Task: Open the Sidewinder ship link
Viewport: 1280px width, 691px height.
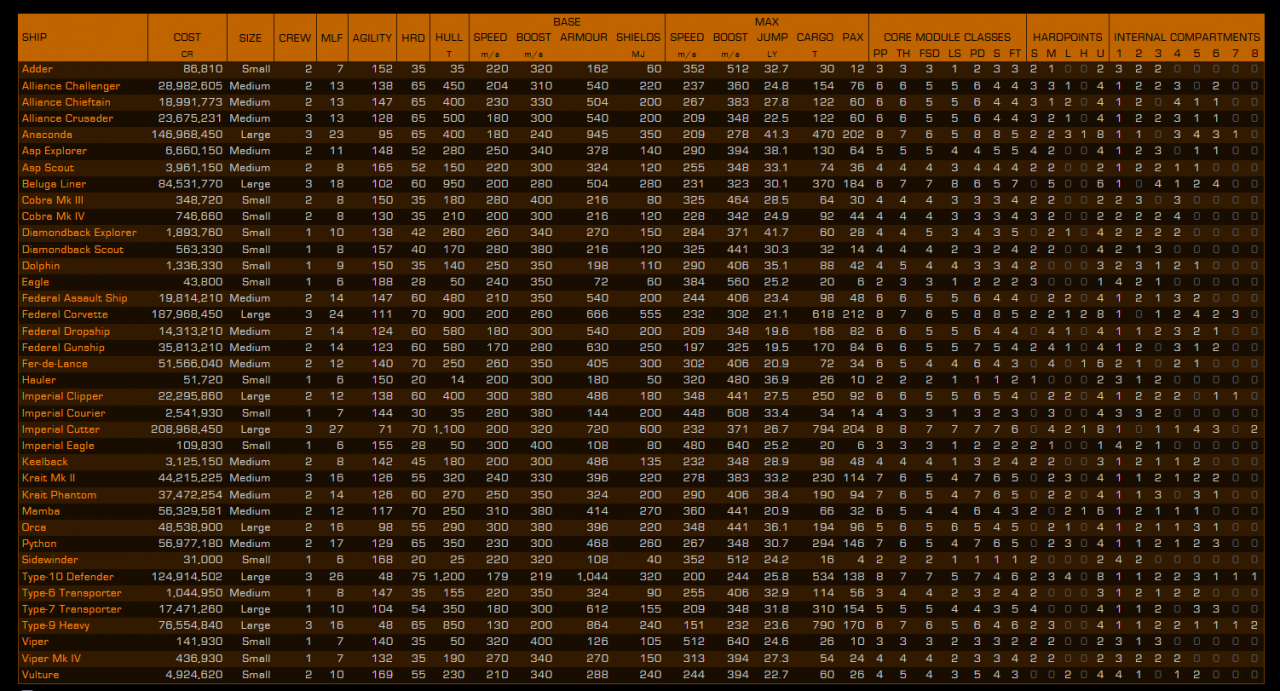Action: tap(50, 560)
